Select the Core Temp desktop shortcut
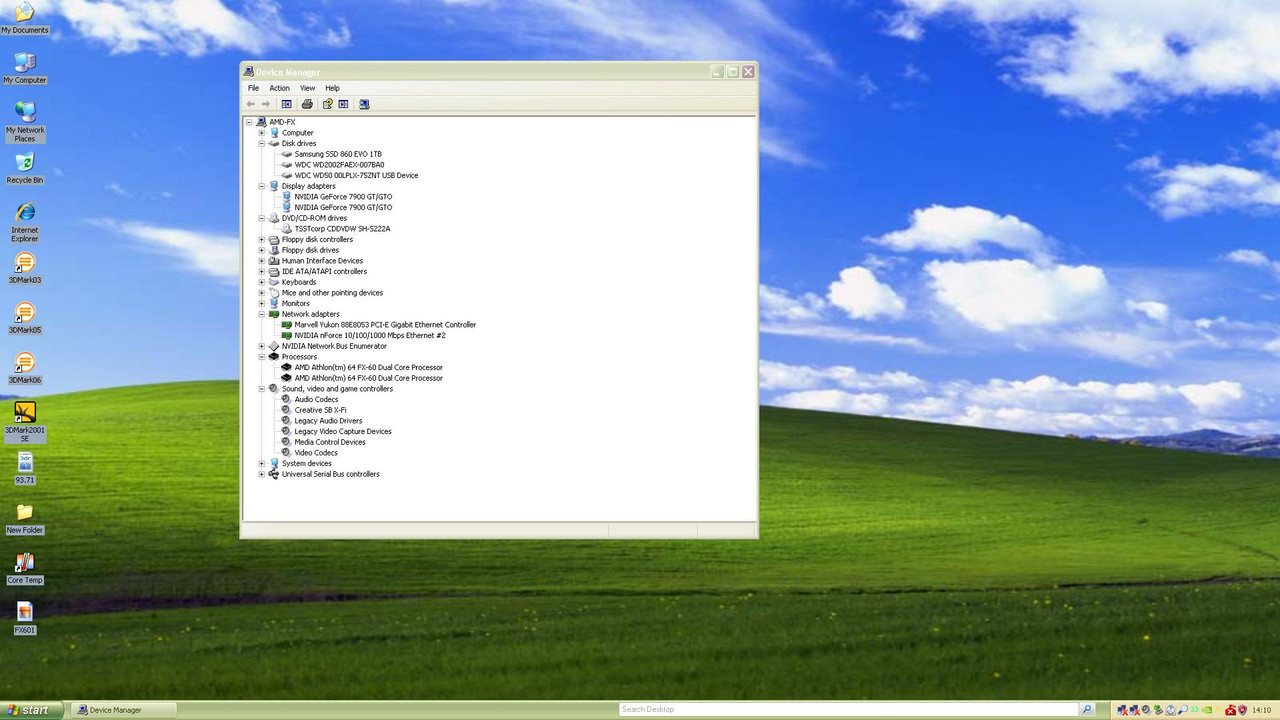The height and width of the screenshot is (720, 1280). (x=25, y=568)
